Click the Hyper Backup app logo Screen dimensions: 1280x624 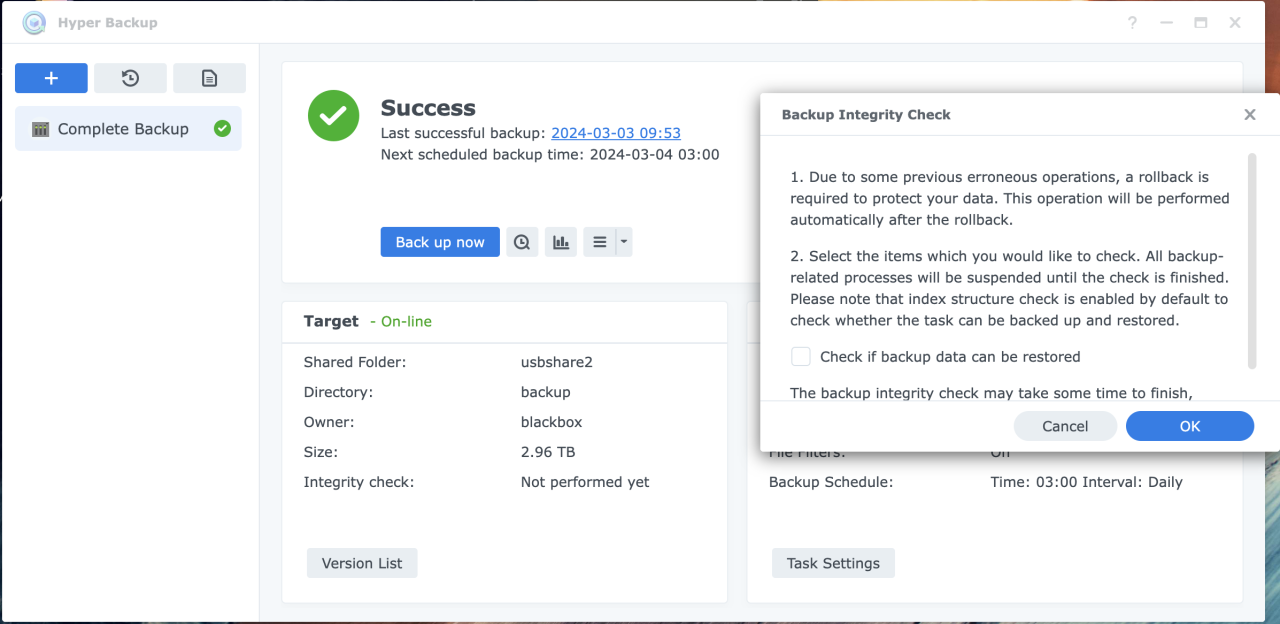(34, 22)
